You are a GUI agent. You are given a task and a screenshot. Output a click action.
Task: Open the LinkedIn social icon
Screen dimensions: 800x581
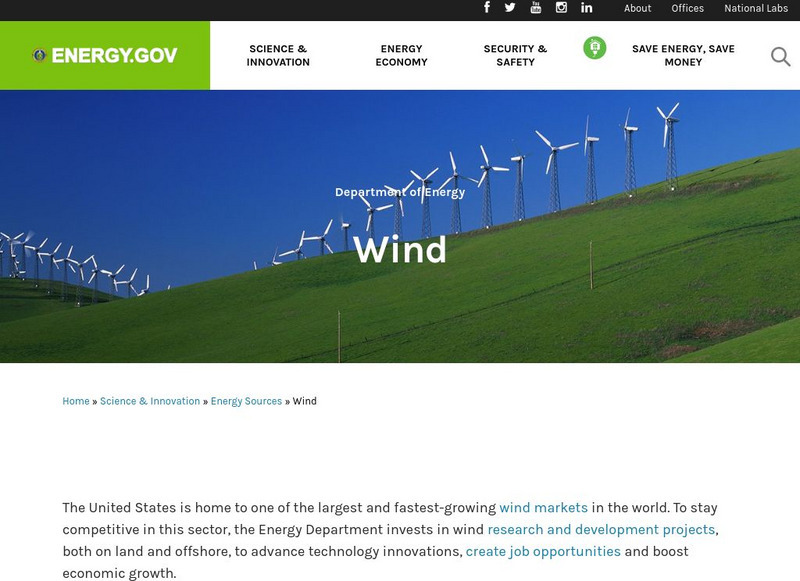(587, 7)
